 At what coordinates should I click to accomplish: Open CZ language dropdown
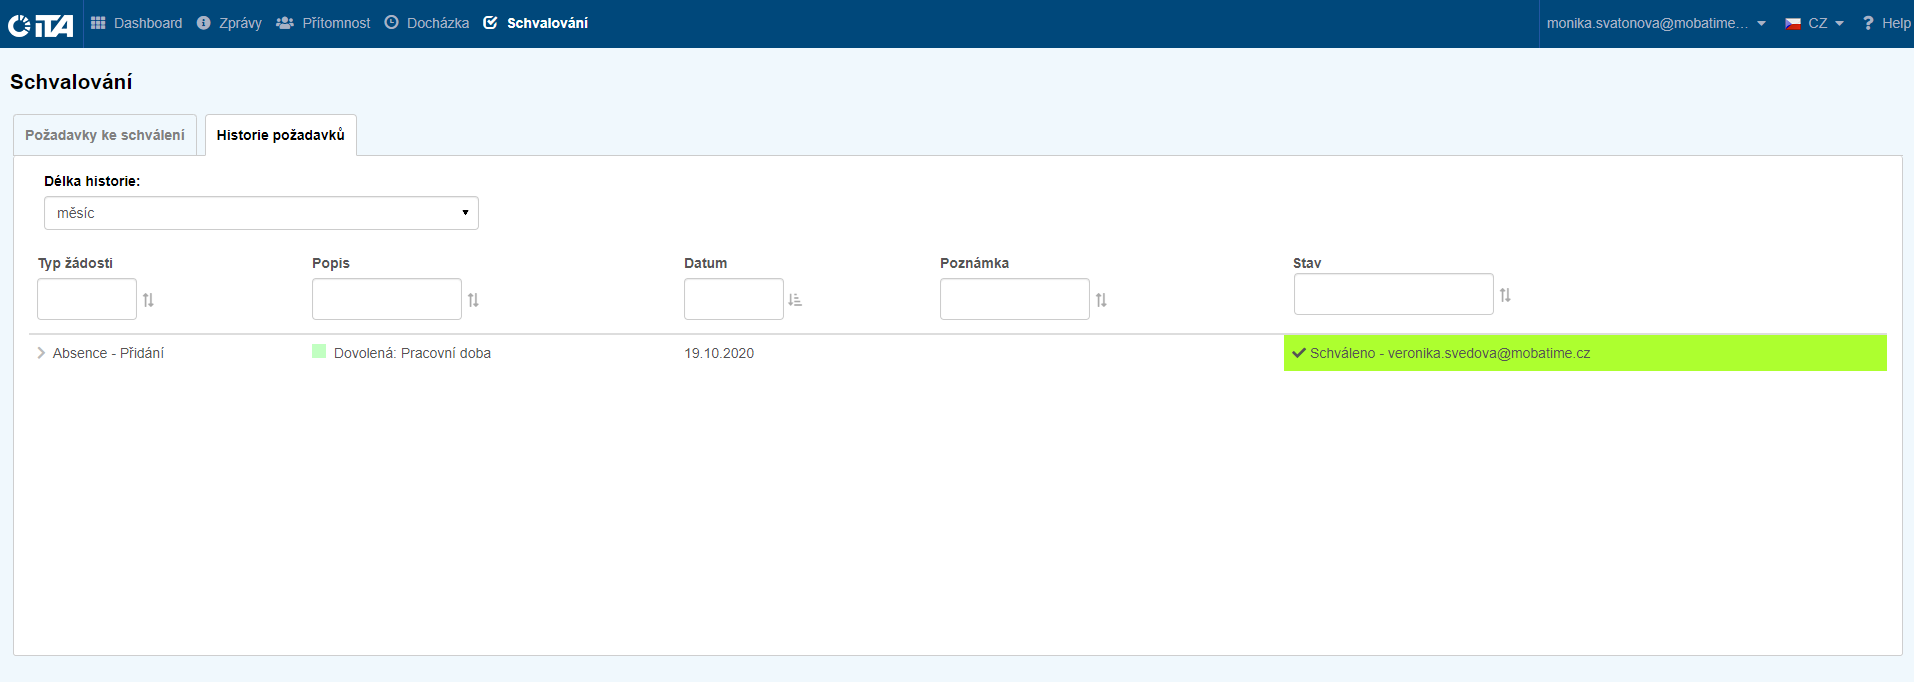[x=1814, y=23]
